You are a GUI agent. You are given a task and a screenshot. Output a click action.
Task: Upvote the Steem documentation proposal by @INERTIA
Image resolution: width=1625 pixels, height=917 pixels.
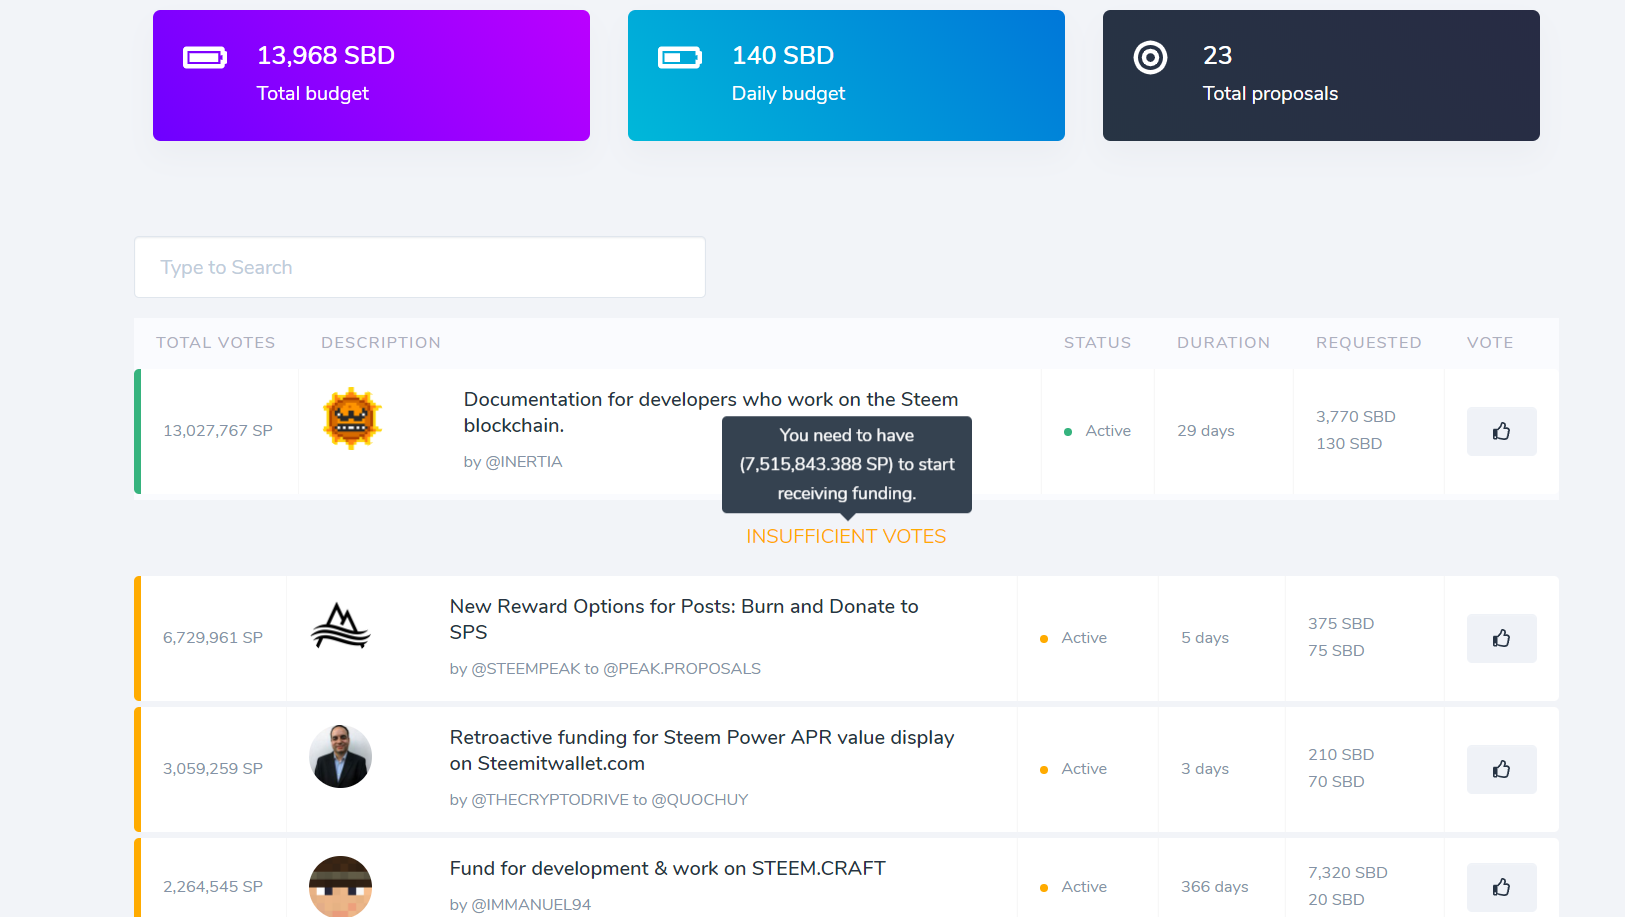(x=1501, y=431)
